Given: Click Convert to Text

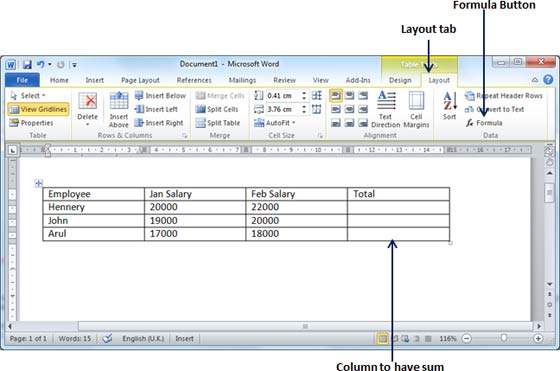Looking at the screenshot, I should pos(495,109).
